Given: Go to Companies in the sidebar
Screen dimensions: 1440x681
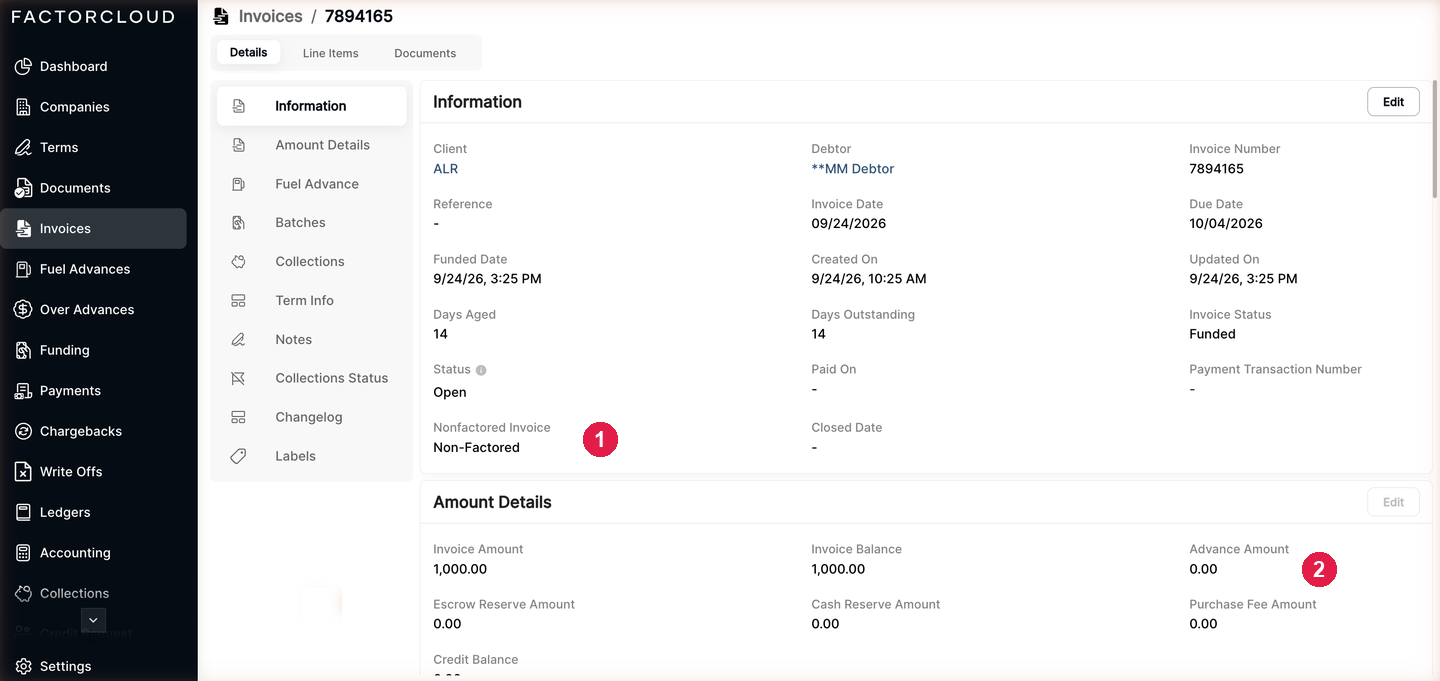Looking at the screenshot, I should tap(93, 107).
